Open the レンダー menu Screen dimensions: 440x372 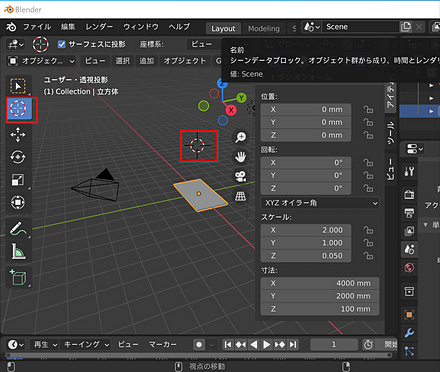click(x=99, y=27)
